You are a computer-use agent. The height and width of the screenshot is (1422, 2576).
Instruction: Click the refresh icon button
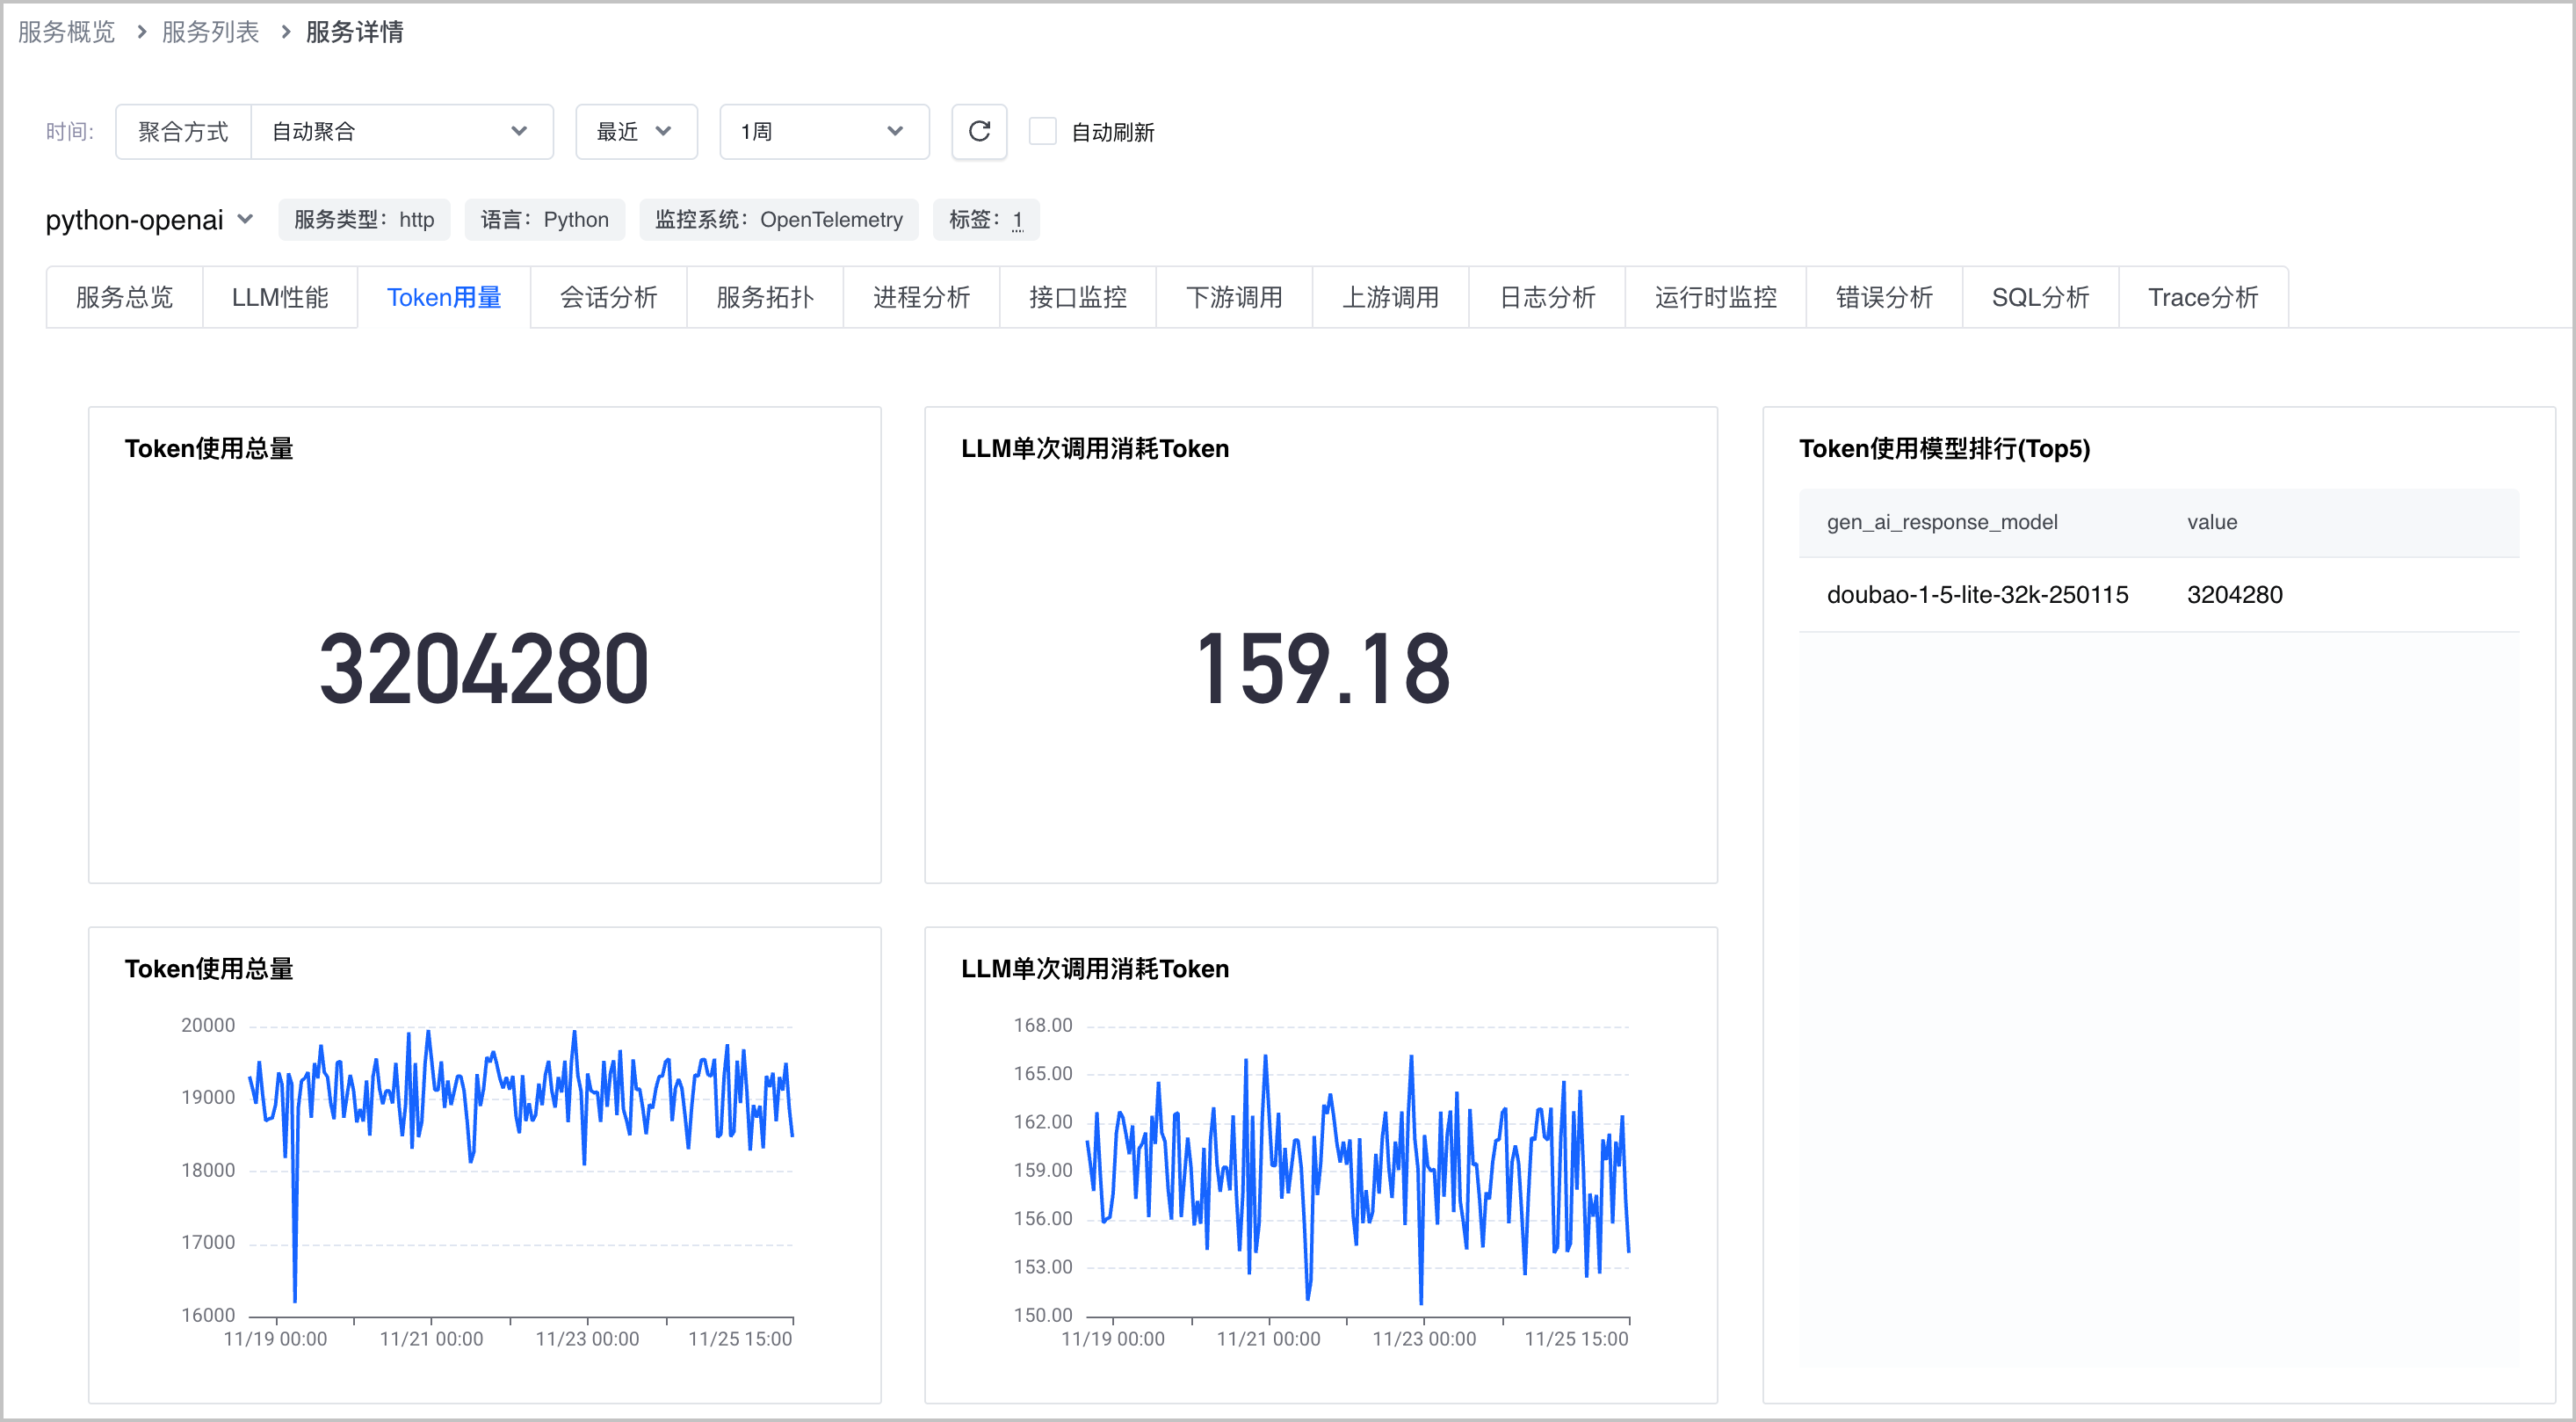pyautogui.click(x=979, y=131)
